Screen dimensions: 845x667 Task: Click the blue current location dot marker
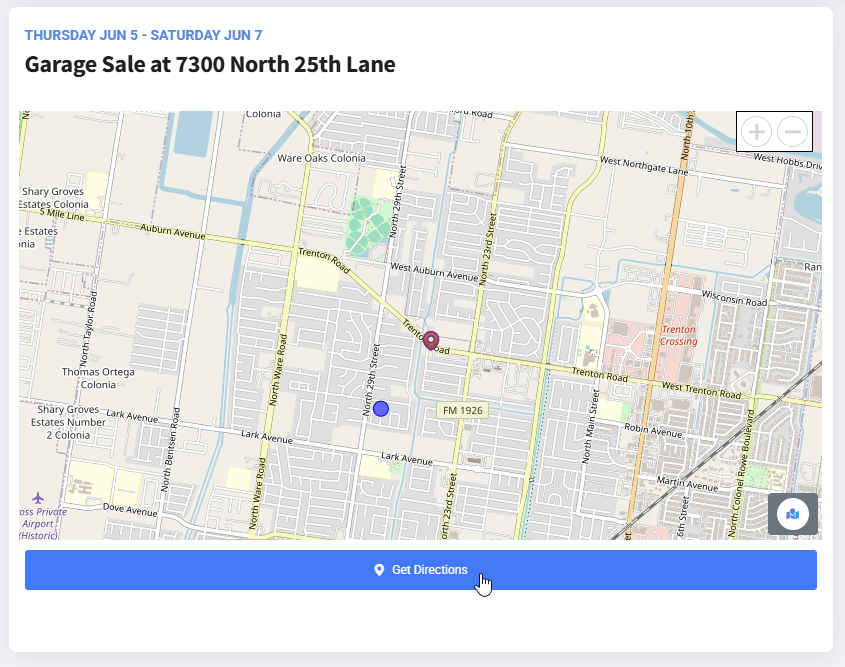[380, 408]
